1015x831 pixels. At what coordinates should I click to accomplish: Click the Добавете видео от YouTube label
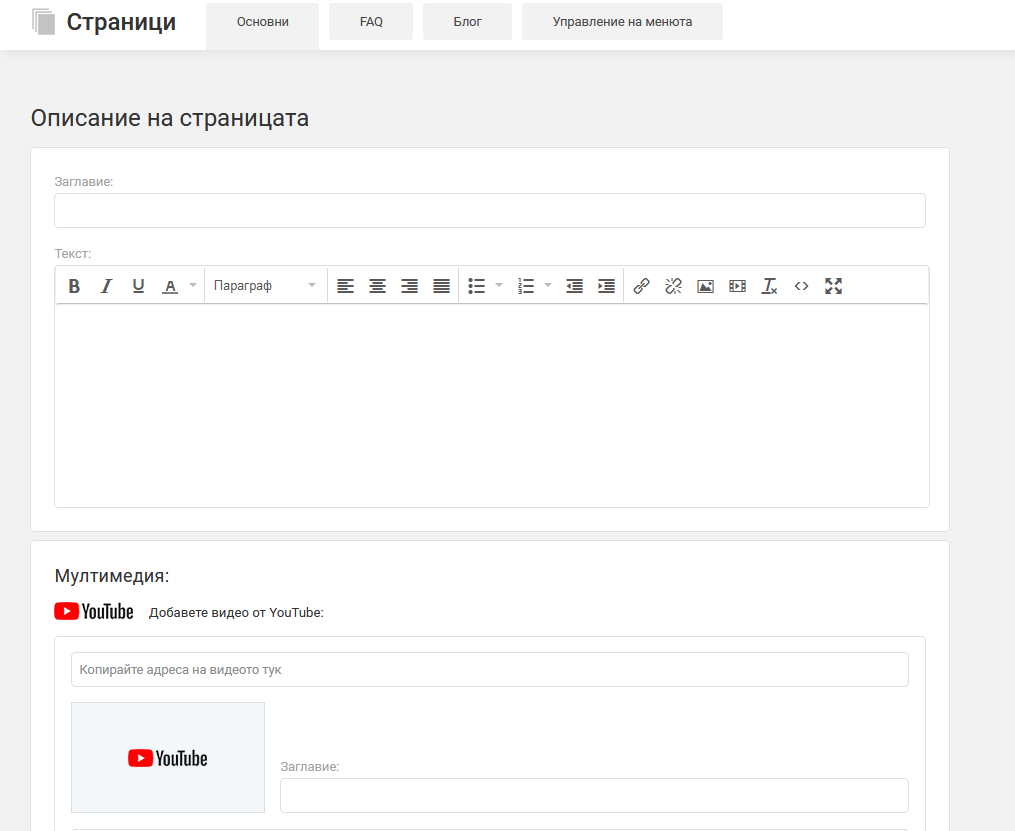tap(236, 612)
